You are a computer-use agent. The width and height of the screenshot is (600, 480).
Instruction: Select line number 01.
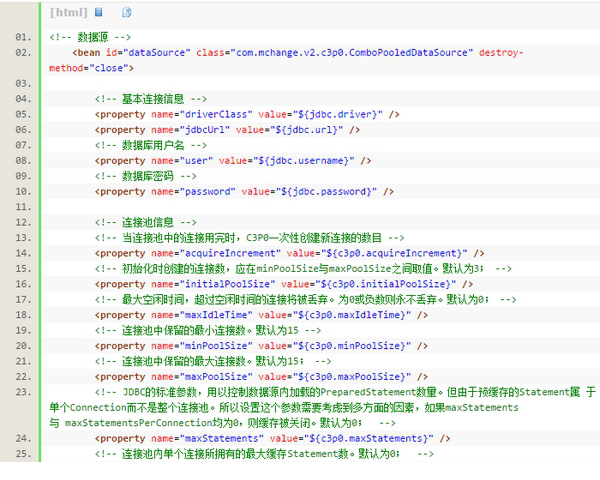pos(23,37)
